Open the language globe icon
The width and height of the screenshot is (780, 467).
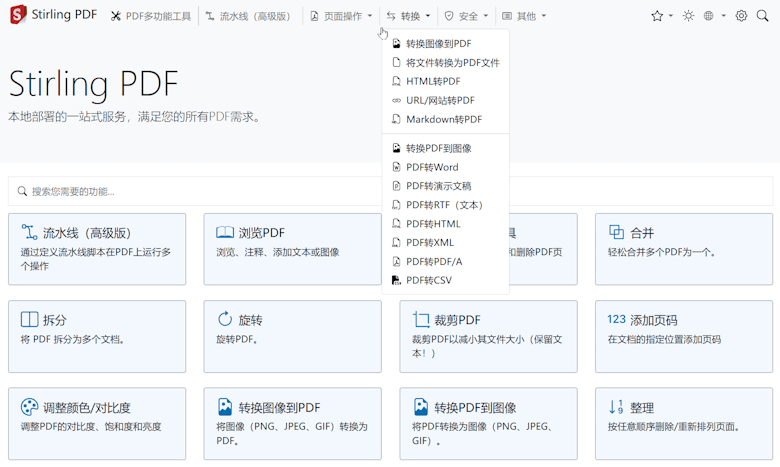(709, 16)
